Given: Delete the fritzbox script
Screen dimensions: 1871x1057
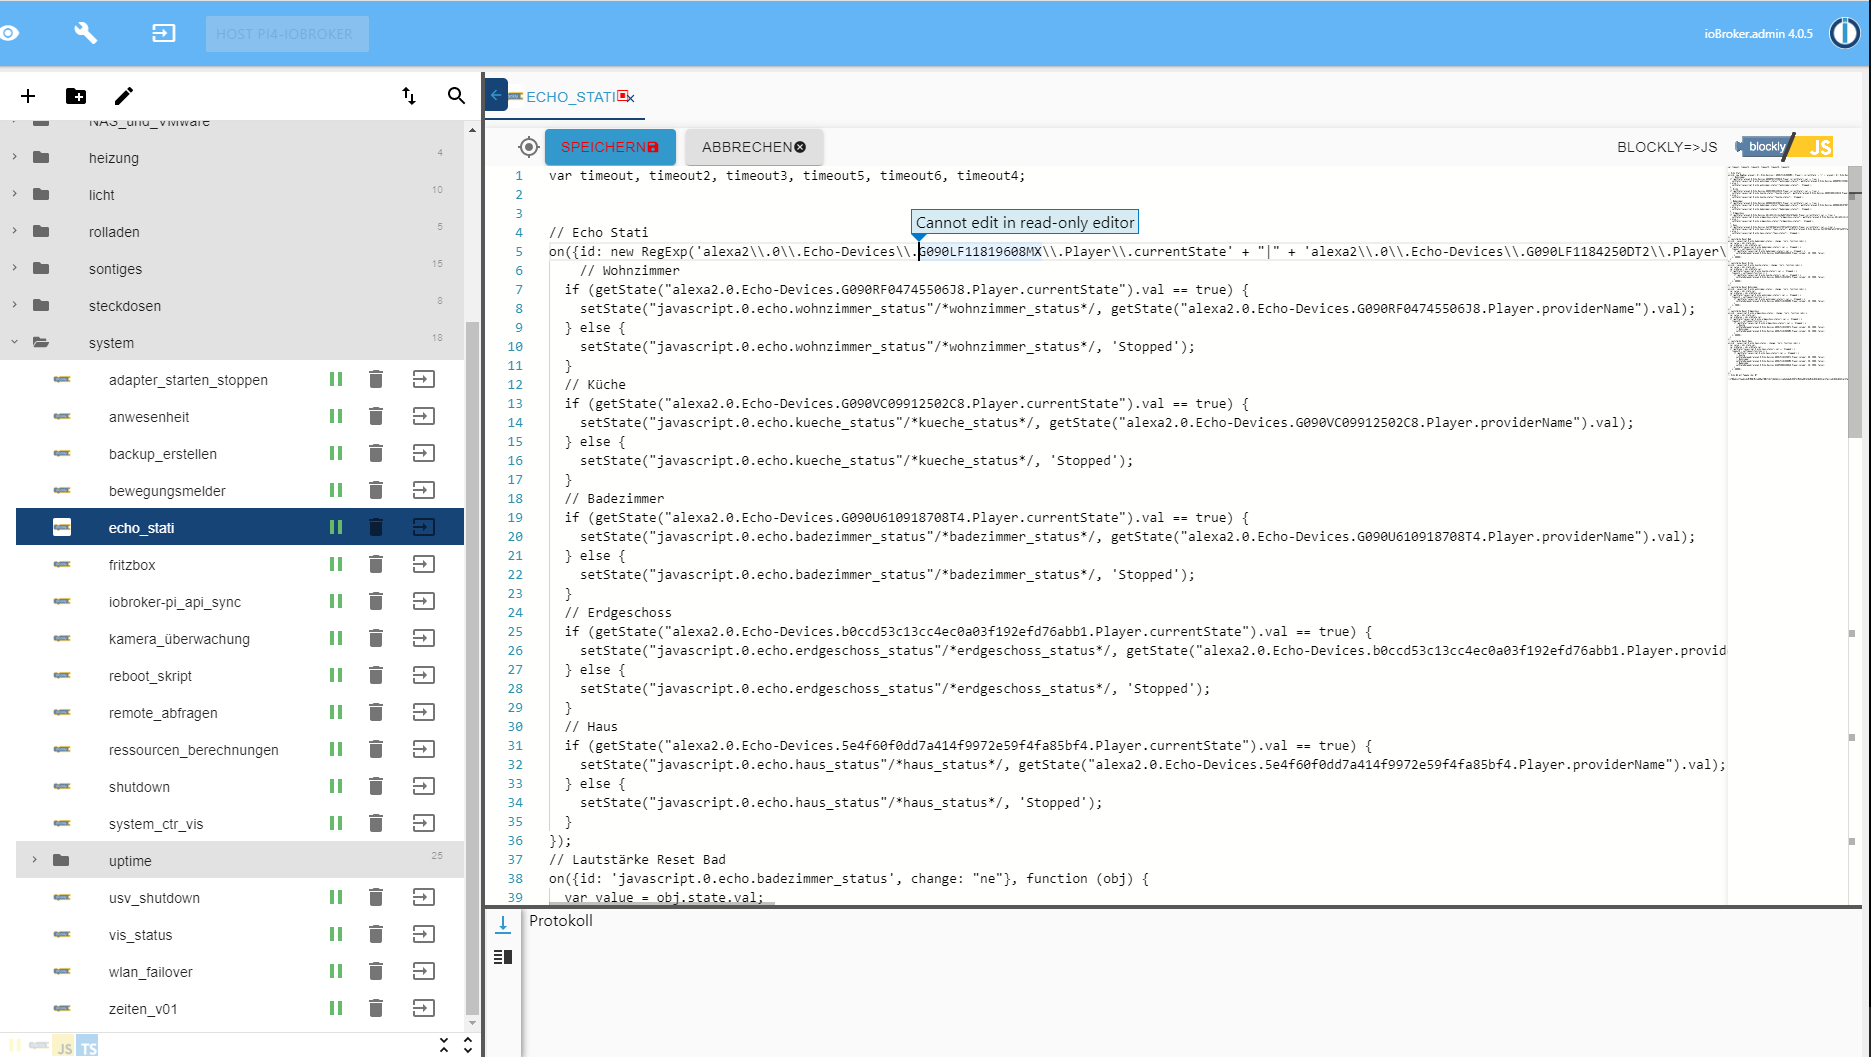Looking at the screenshot, I should pos(376,564).
